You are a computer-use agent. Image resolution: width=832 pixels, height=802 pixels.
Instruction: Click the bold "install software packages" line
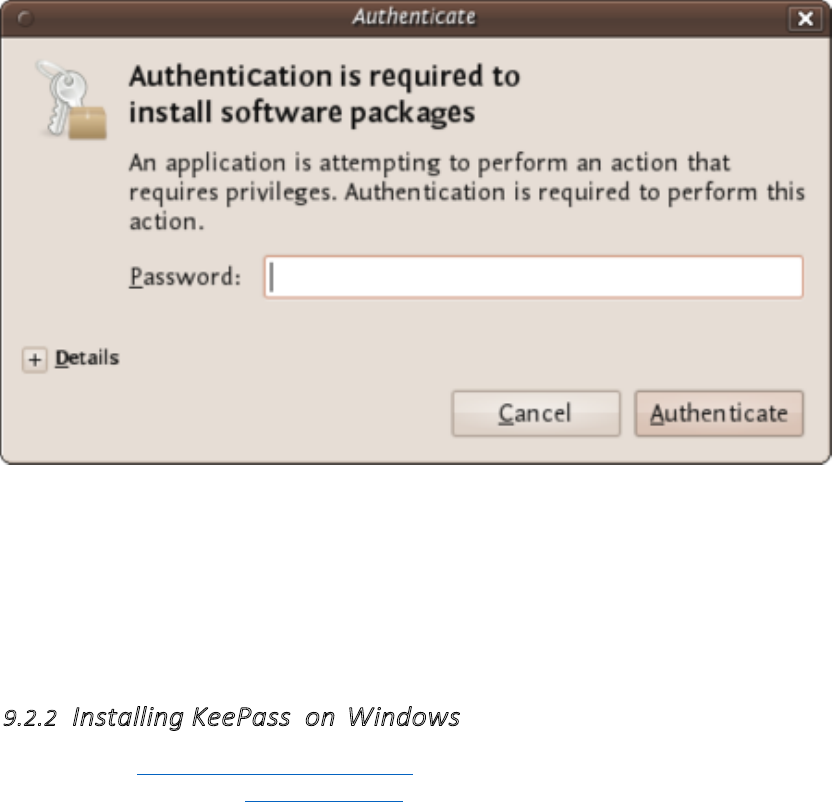point(301,112)
